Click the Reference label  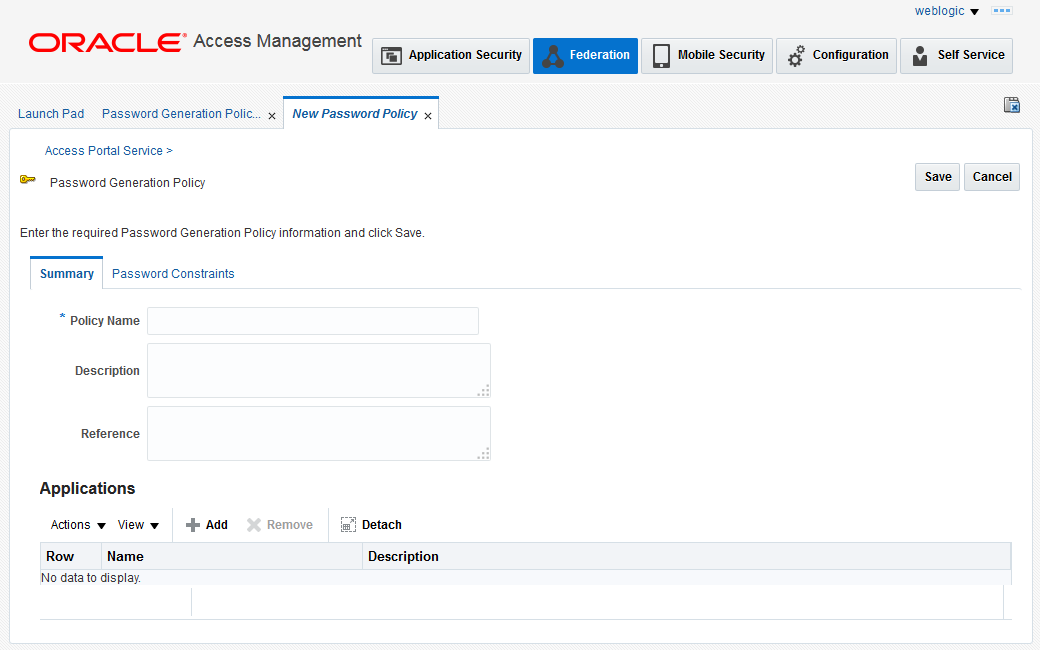pyautogui.click(x=110, y=434)
